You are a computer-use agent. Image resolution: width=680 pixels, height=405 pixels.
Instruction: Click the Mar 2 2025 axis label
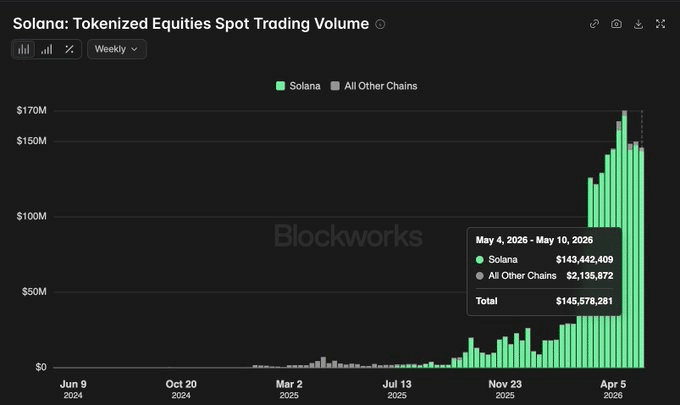point(289,389)
